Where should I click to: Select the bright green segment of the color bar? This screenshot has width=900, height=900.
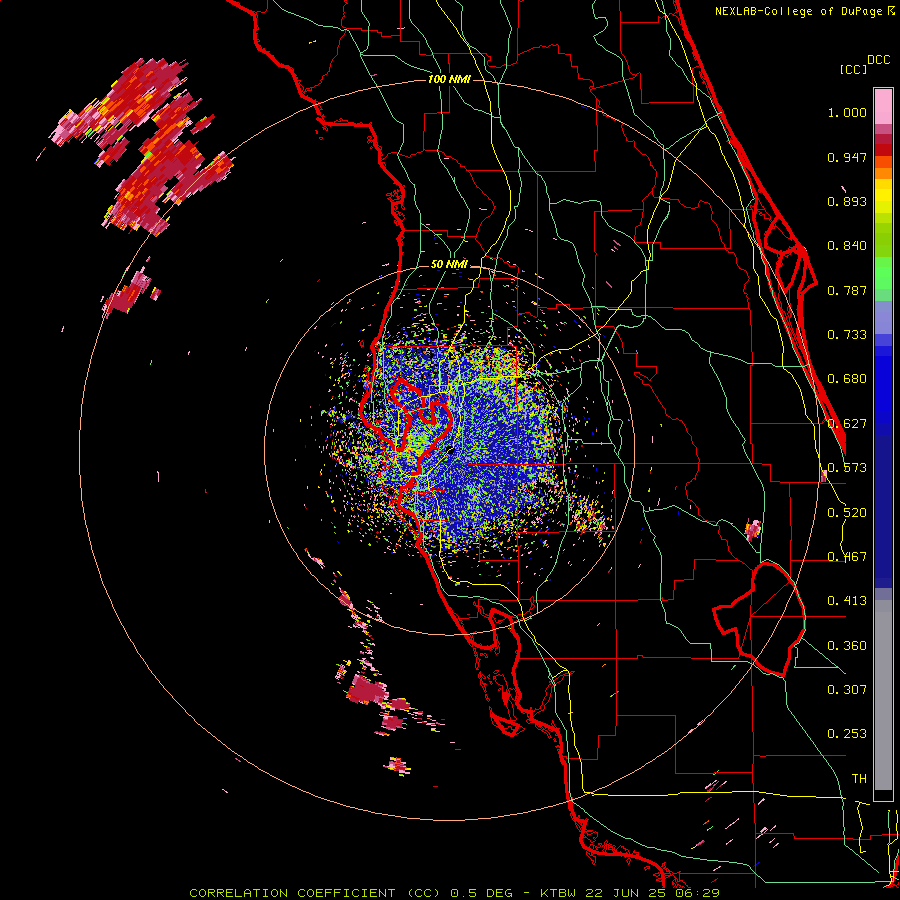[x=883, y=273]
